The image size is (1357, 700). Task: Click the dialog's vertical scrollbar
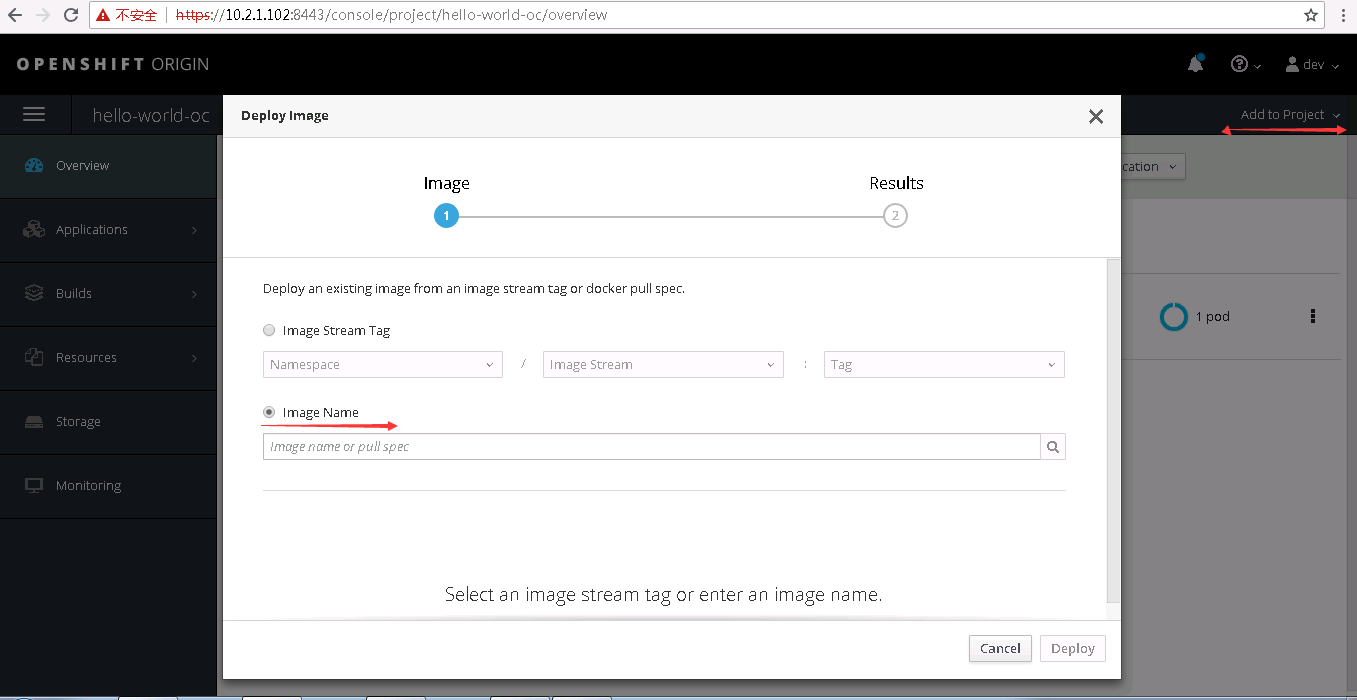coord(1113,430)
